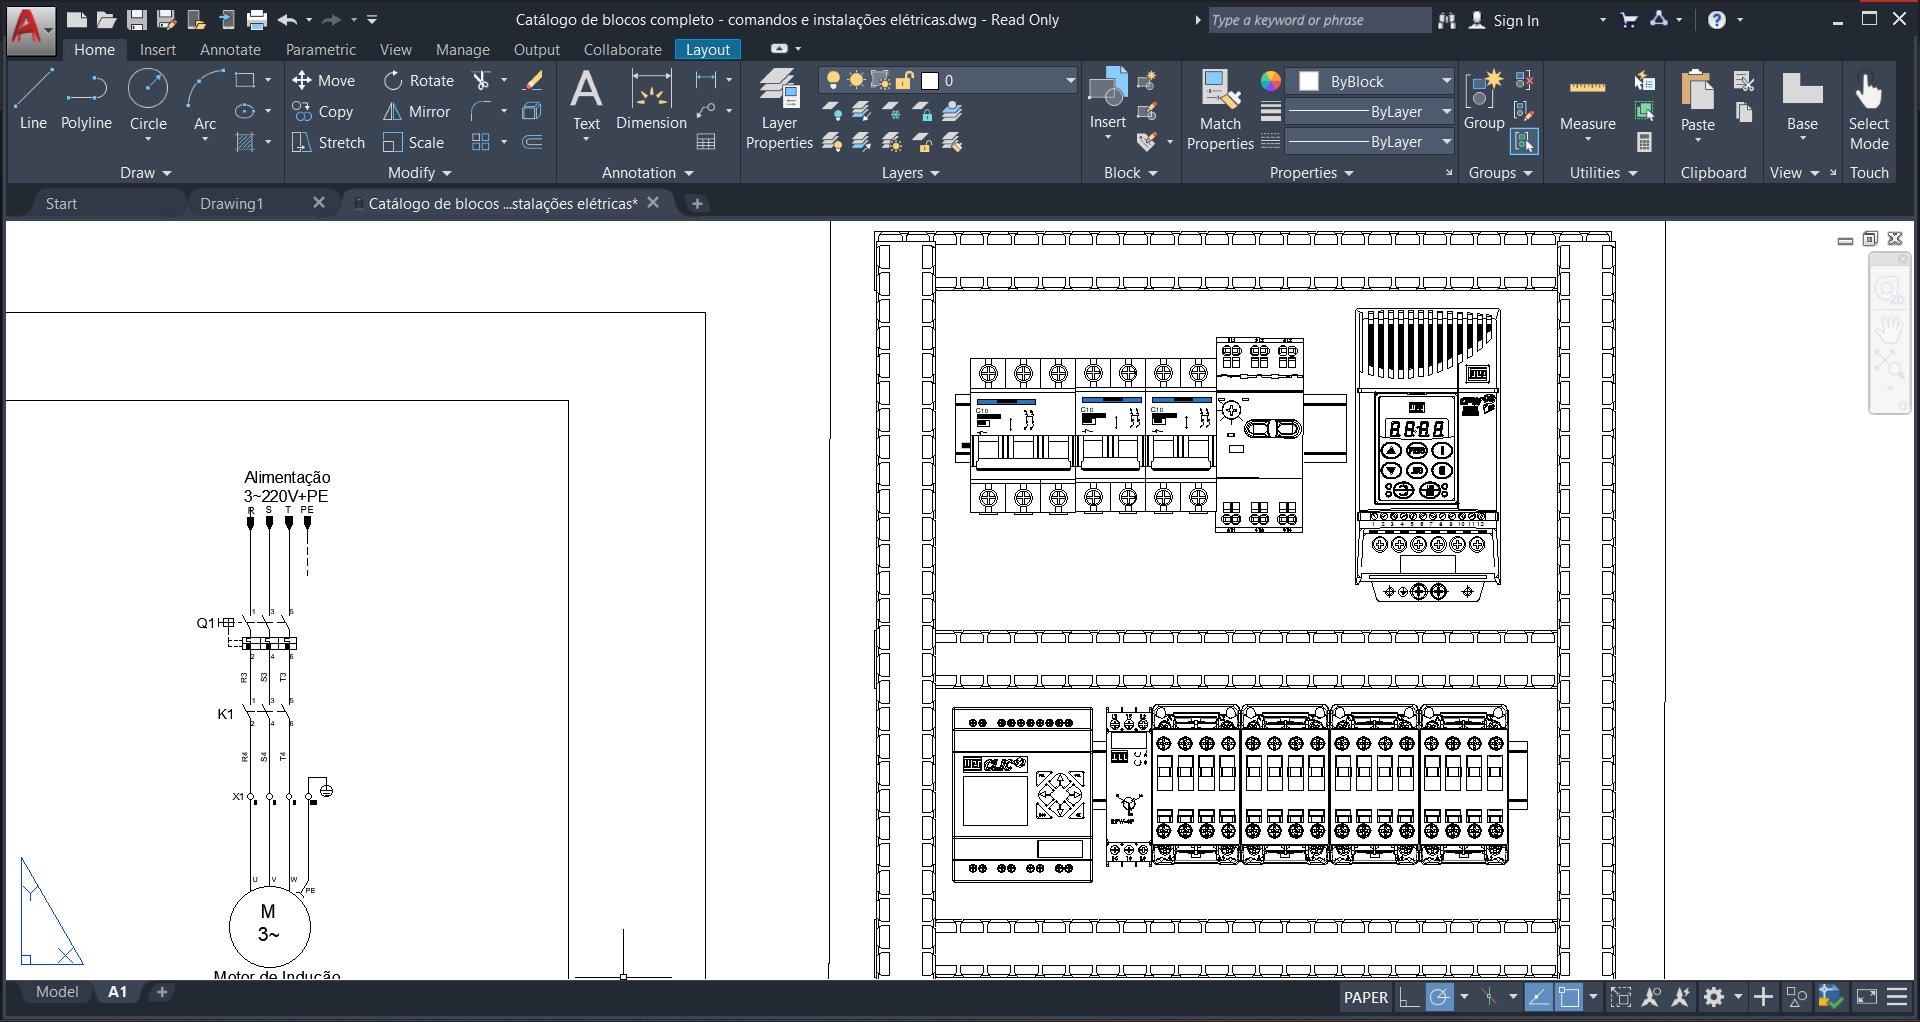Disable polar tracking in the status bar
The width and height of the screenshot is (1920, 1022).
pyautogui.click(x=1441, y=997)
